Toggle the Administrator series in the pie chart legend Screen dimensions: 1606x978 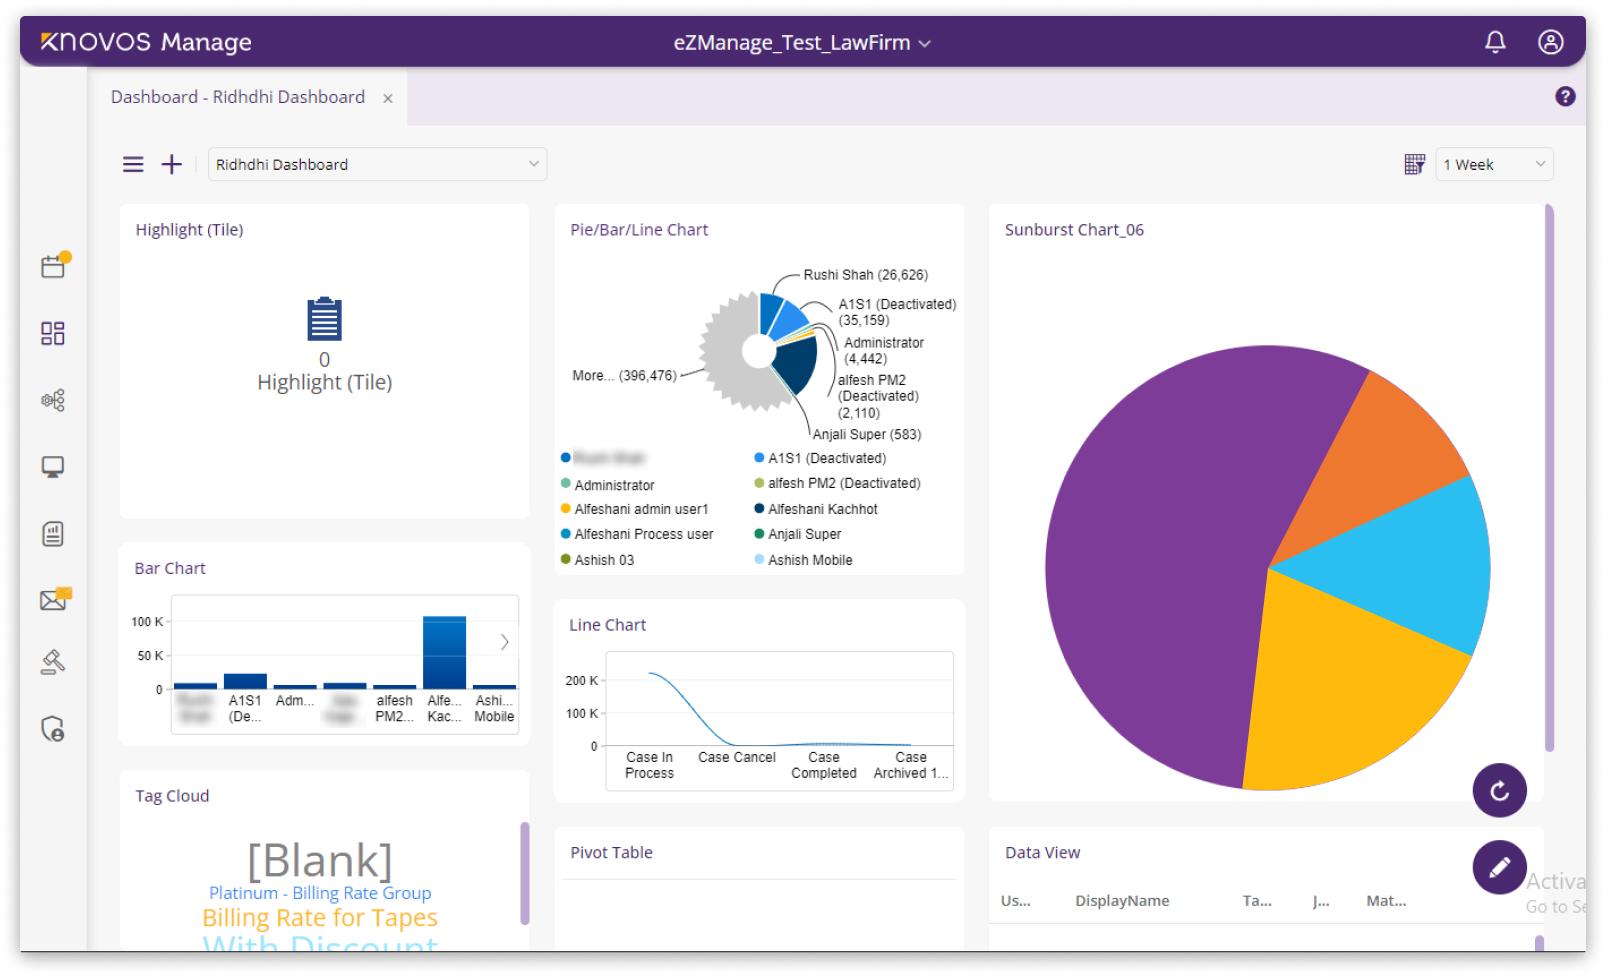coord(613,484)
